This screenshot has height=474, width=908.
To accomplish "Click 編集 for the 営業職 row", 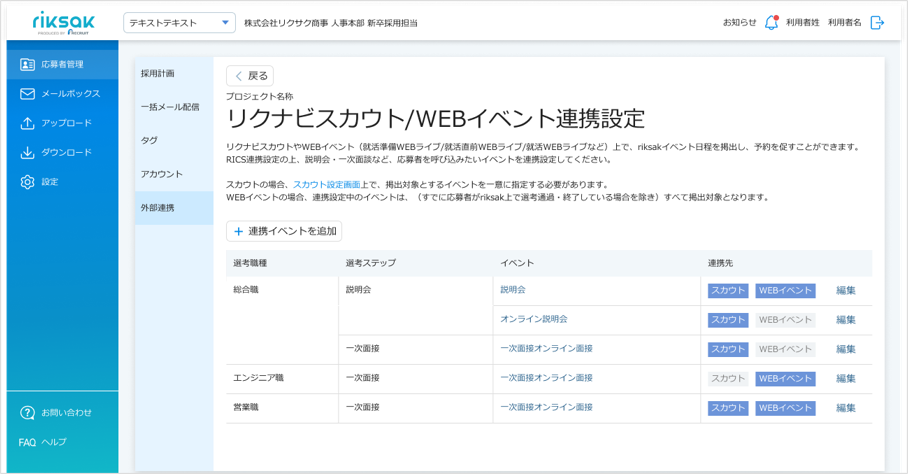I will pos(845,408).
